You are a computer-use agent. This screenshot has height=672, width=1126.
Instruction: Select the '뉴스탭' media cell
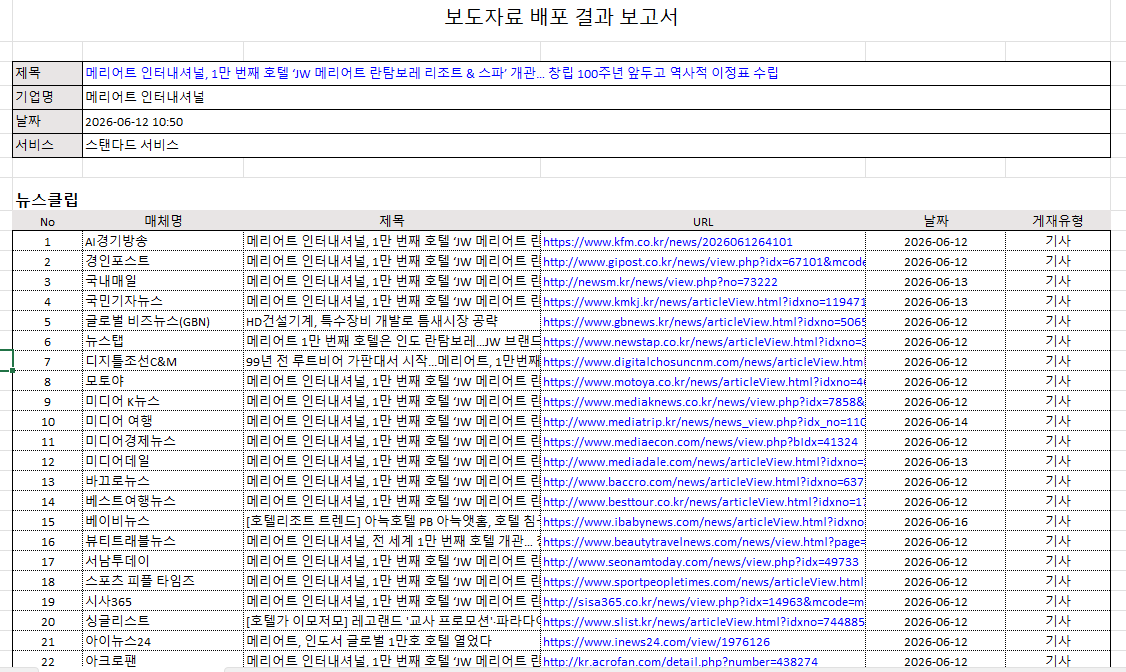click(163, 342)
